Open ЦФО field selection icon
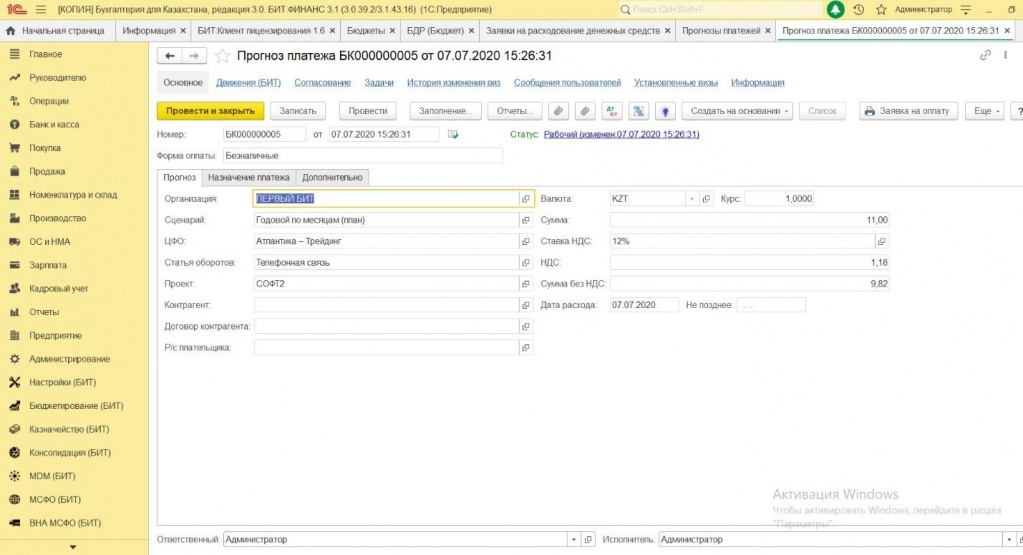Screen dimensions: 1023x555 coord(525,241)
